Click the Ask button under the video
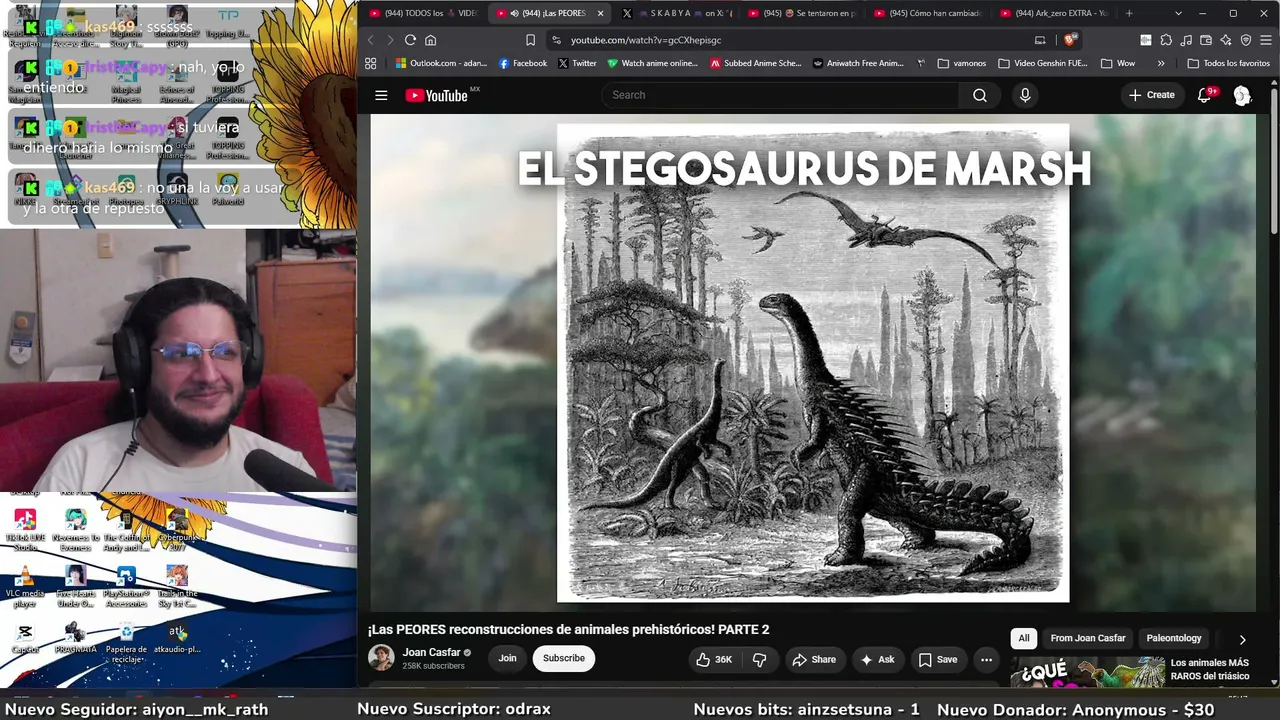 (x=877, y=659)
